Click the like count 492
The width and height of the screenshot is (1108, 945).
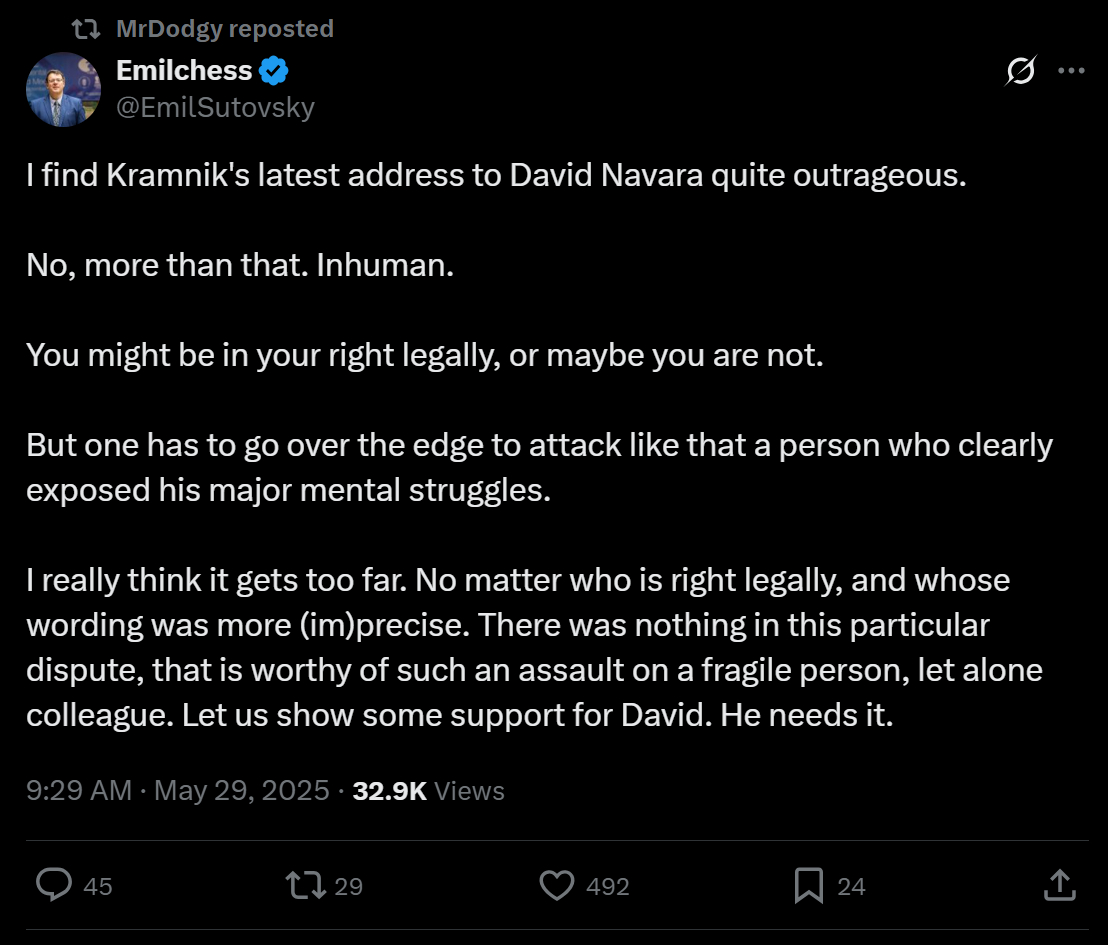(609, 886)
